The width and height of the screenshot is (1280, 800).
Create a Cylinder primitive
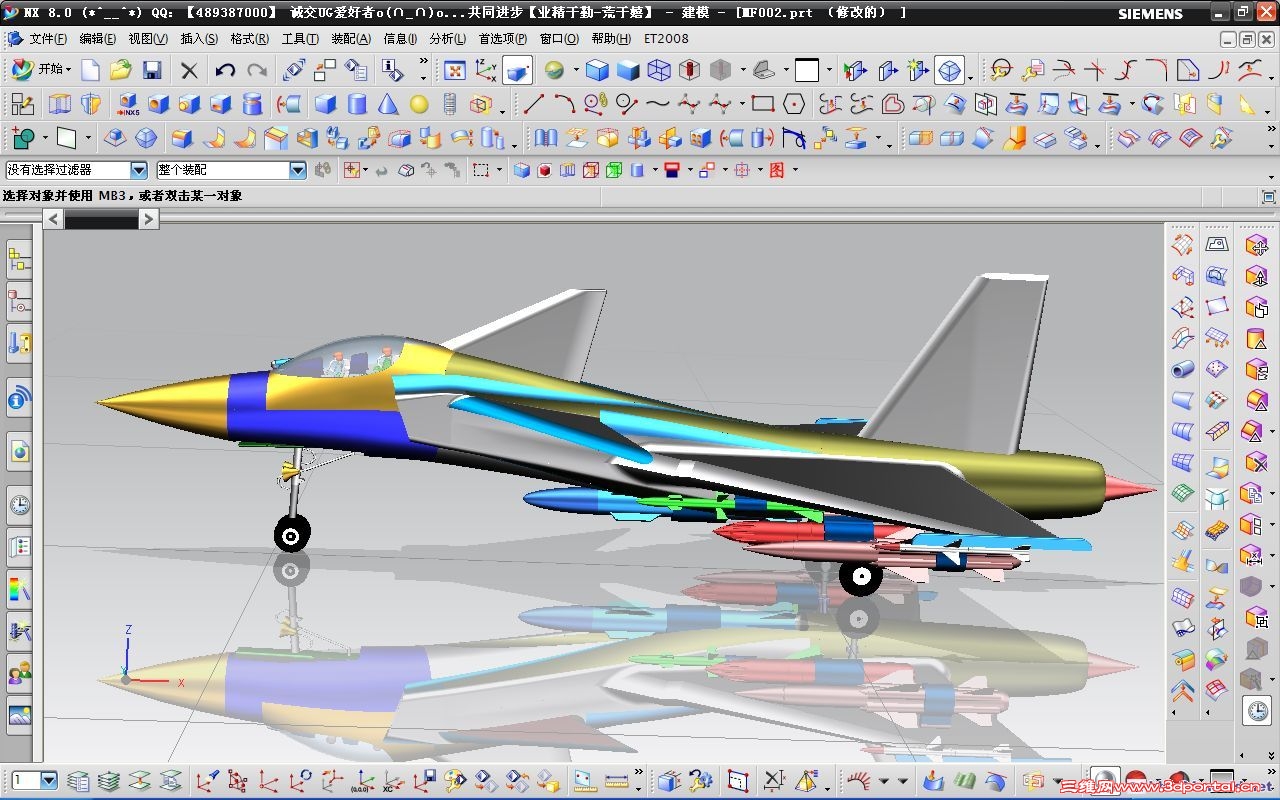(357, 104)
